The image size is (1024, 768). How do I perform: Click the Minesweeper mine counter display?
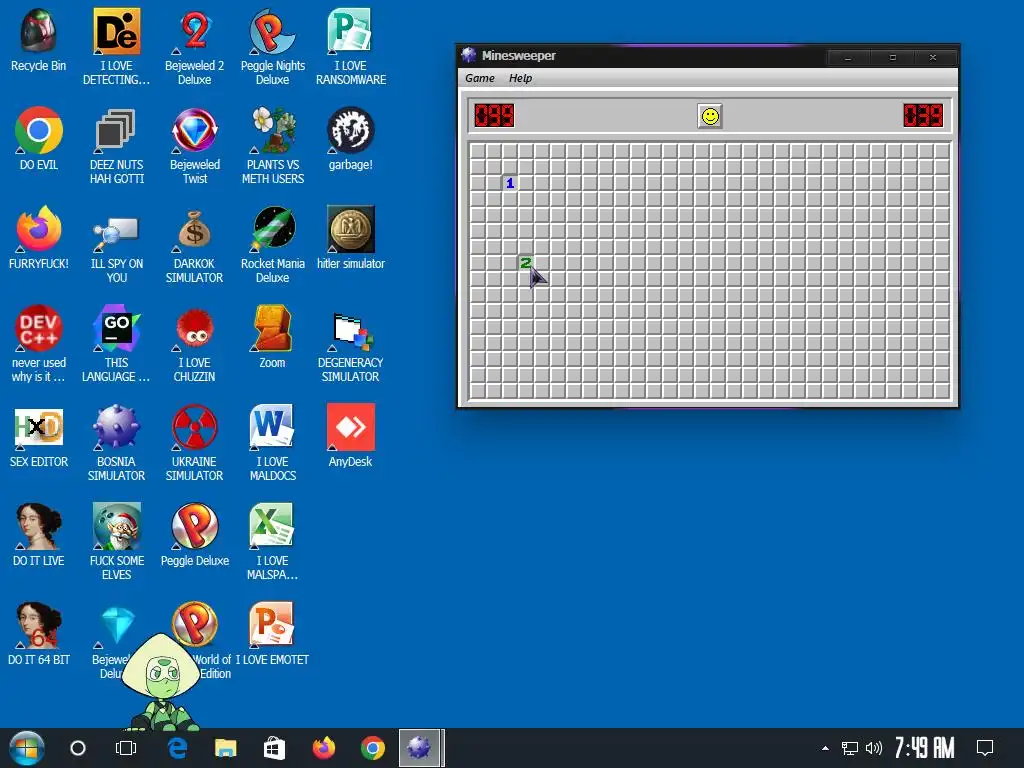494,116
